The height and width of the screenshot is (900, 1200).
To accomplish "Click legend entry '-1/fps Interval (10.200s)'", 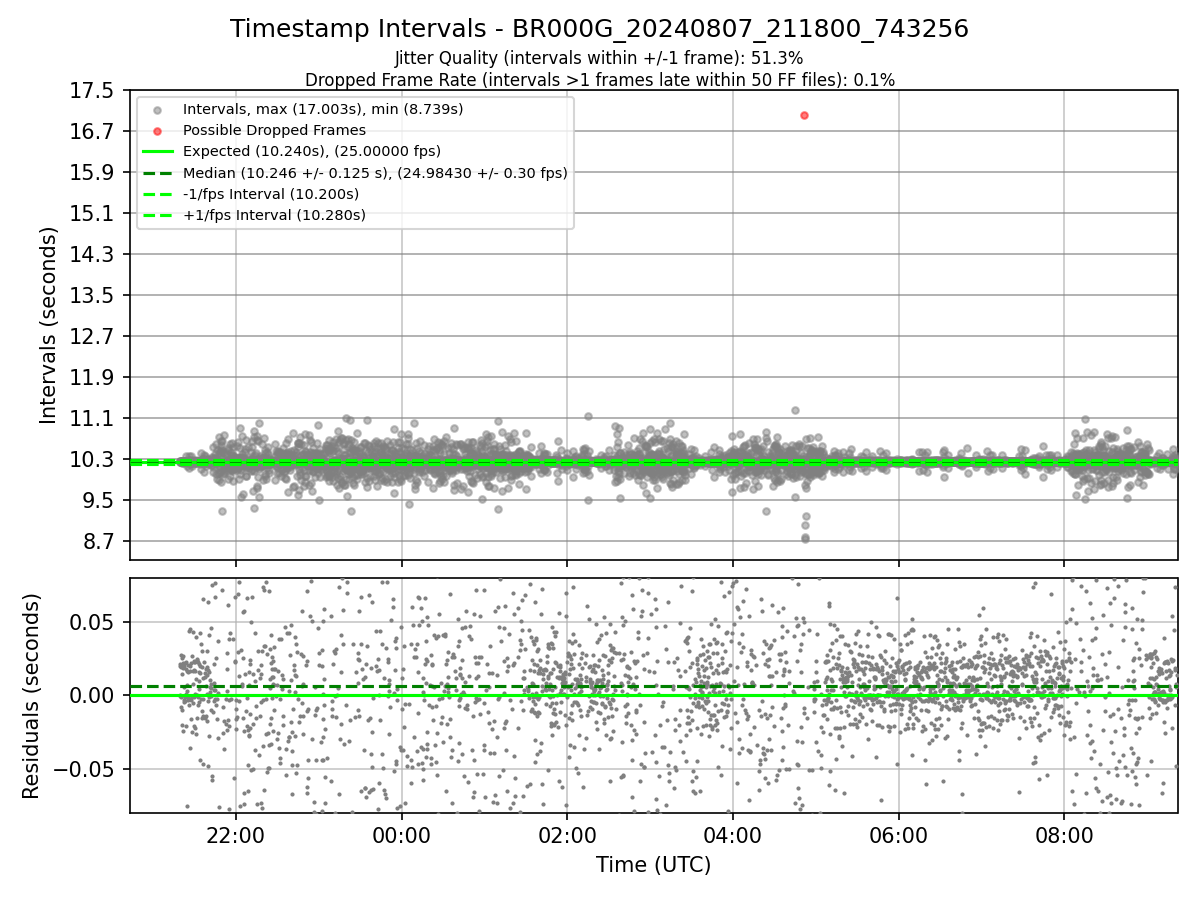I will tap(271, 194).
